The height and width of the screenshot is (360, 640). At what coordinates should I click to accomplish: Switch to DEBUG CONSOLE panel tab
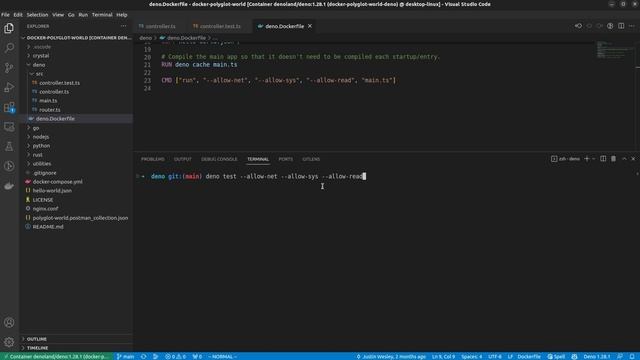click(x=219, y=159)
